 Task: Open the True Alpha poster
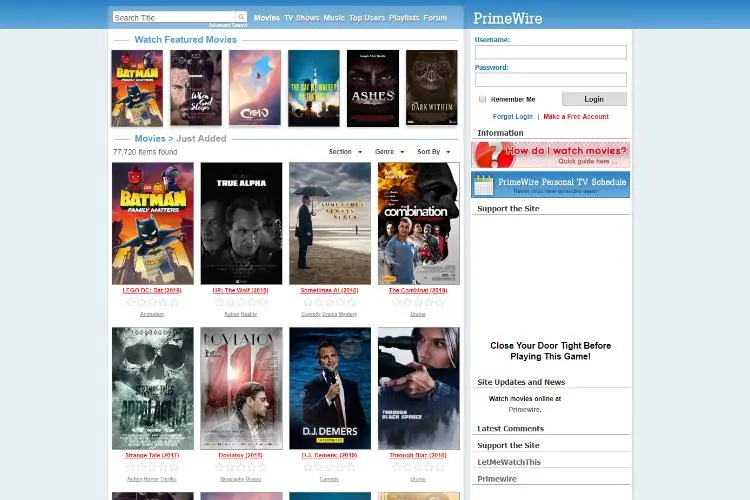click(241, 223)
